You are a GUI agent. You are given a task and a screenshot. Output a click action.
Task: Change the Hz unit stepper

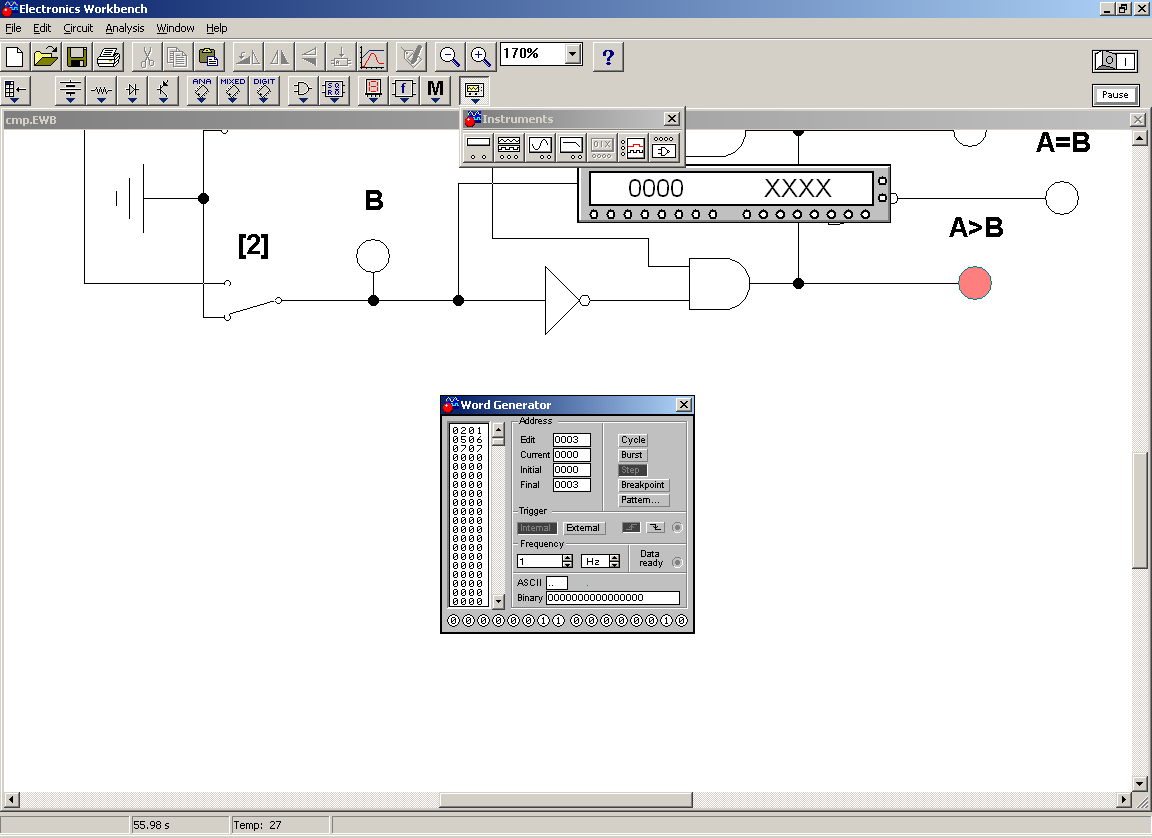(614, 561)
